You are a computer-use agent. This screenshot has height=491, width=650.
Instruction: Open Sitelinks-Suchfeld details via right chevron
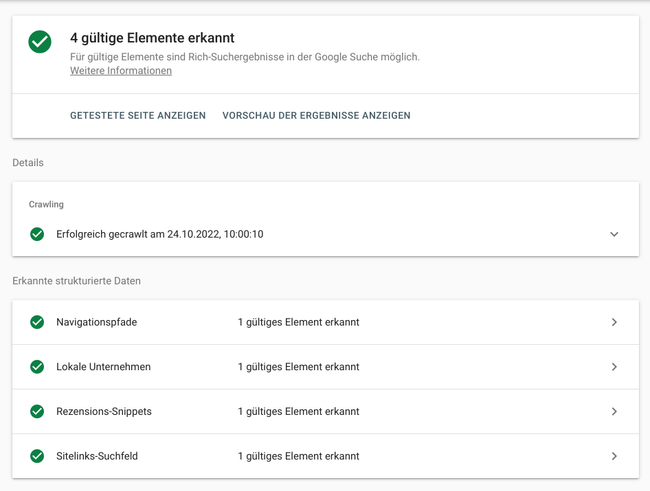tap(614, 456)
